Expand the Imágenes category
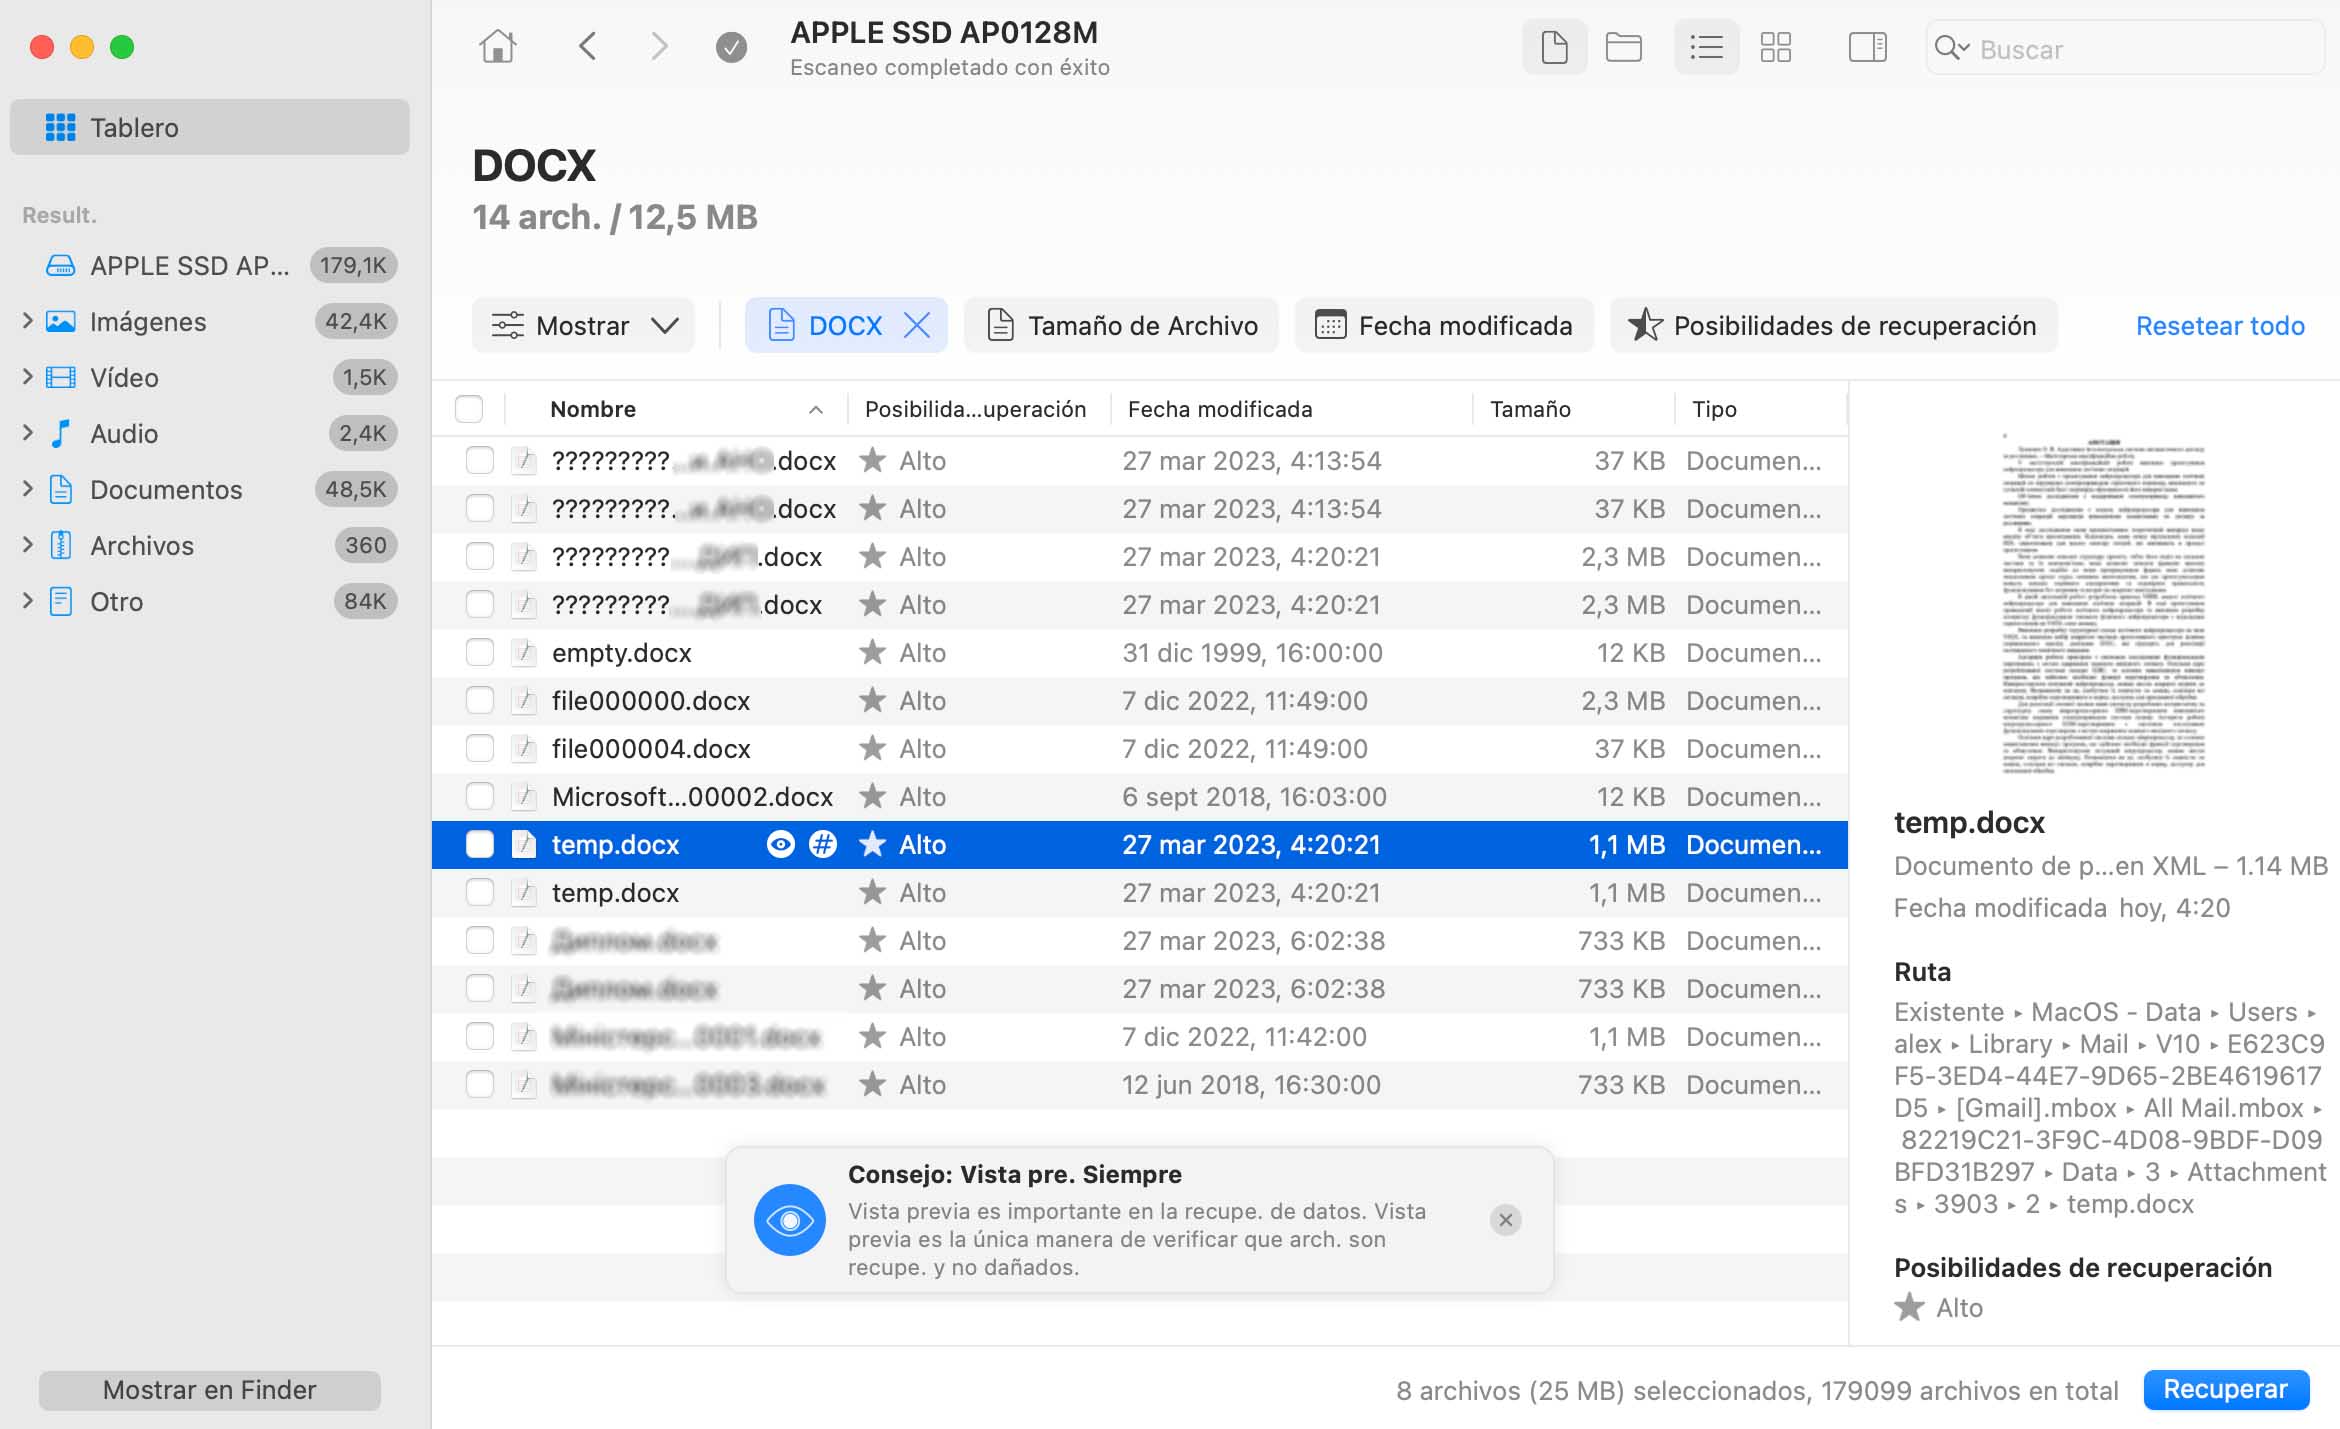Image resolution: width=2340 pixels, height=1429 pixels. coord(28,321)
